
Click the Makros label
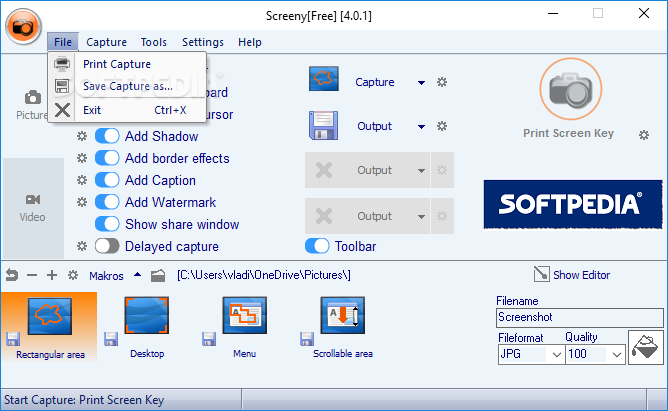pos(106,276)
